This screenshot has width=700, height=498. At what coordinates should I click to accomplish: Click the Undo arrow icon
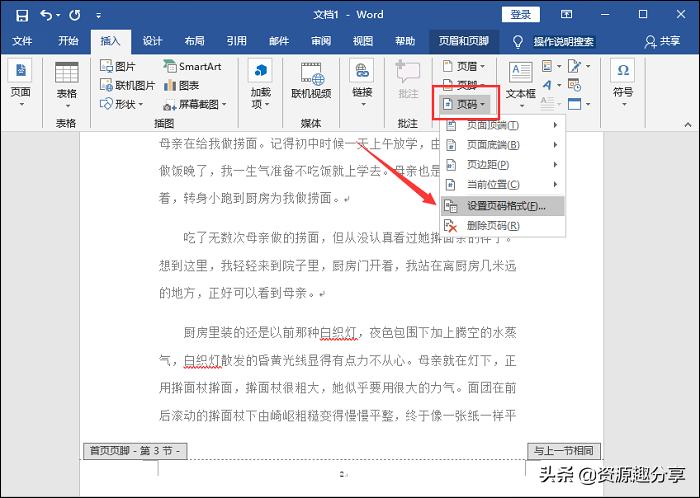pos(46,15)
